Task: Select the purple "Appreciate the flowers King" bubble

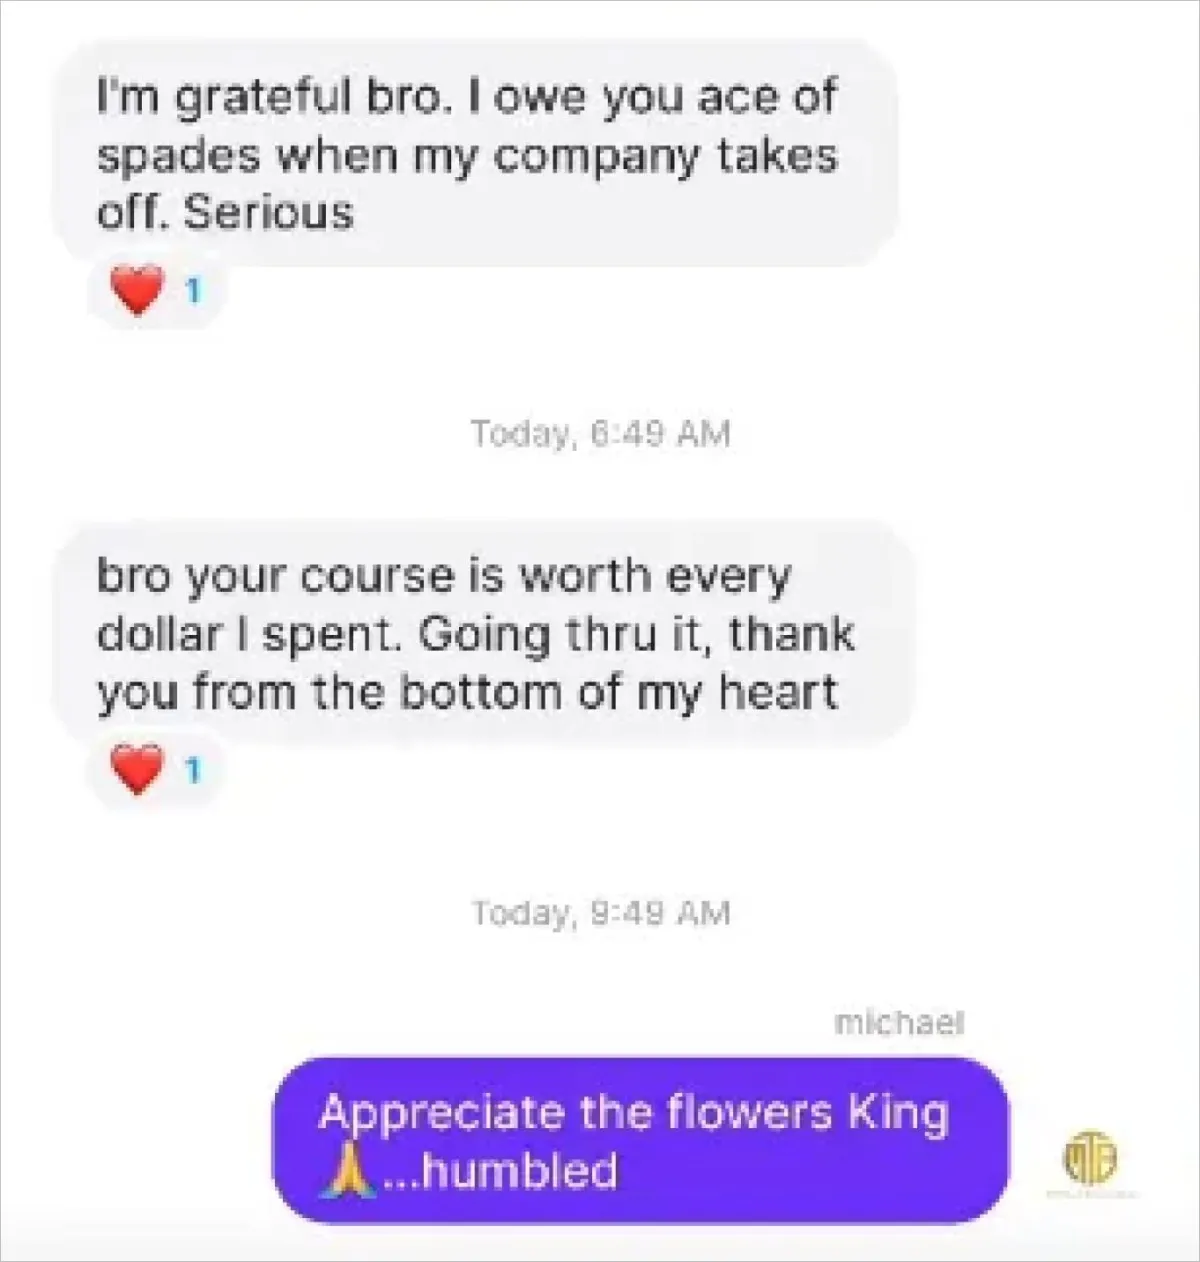Action: (x=641, y=1140)
